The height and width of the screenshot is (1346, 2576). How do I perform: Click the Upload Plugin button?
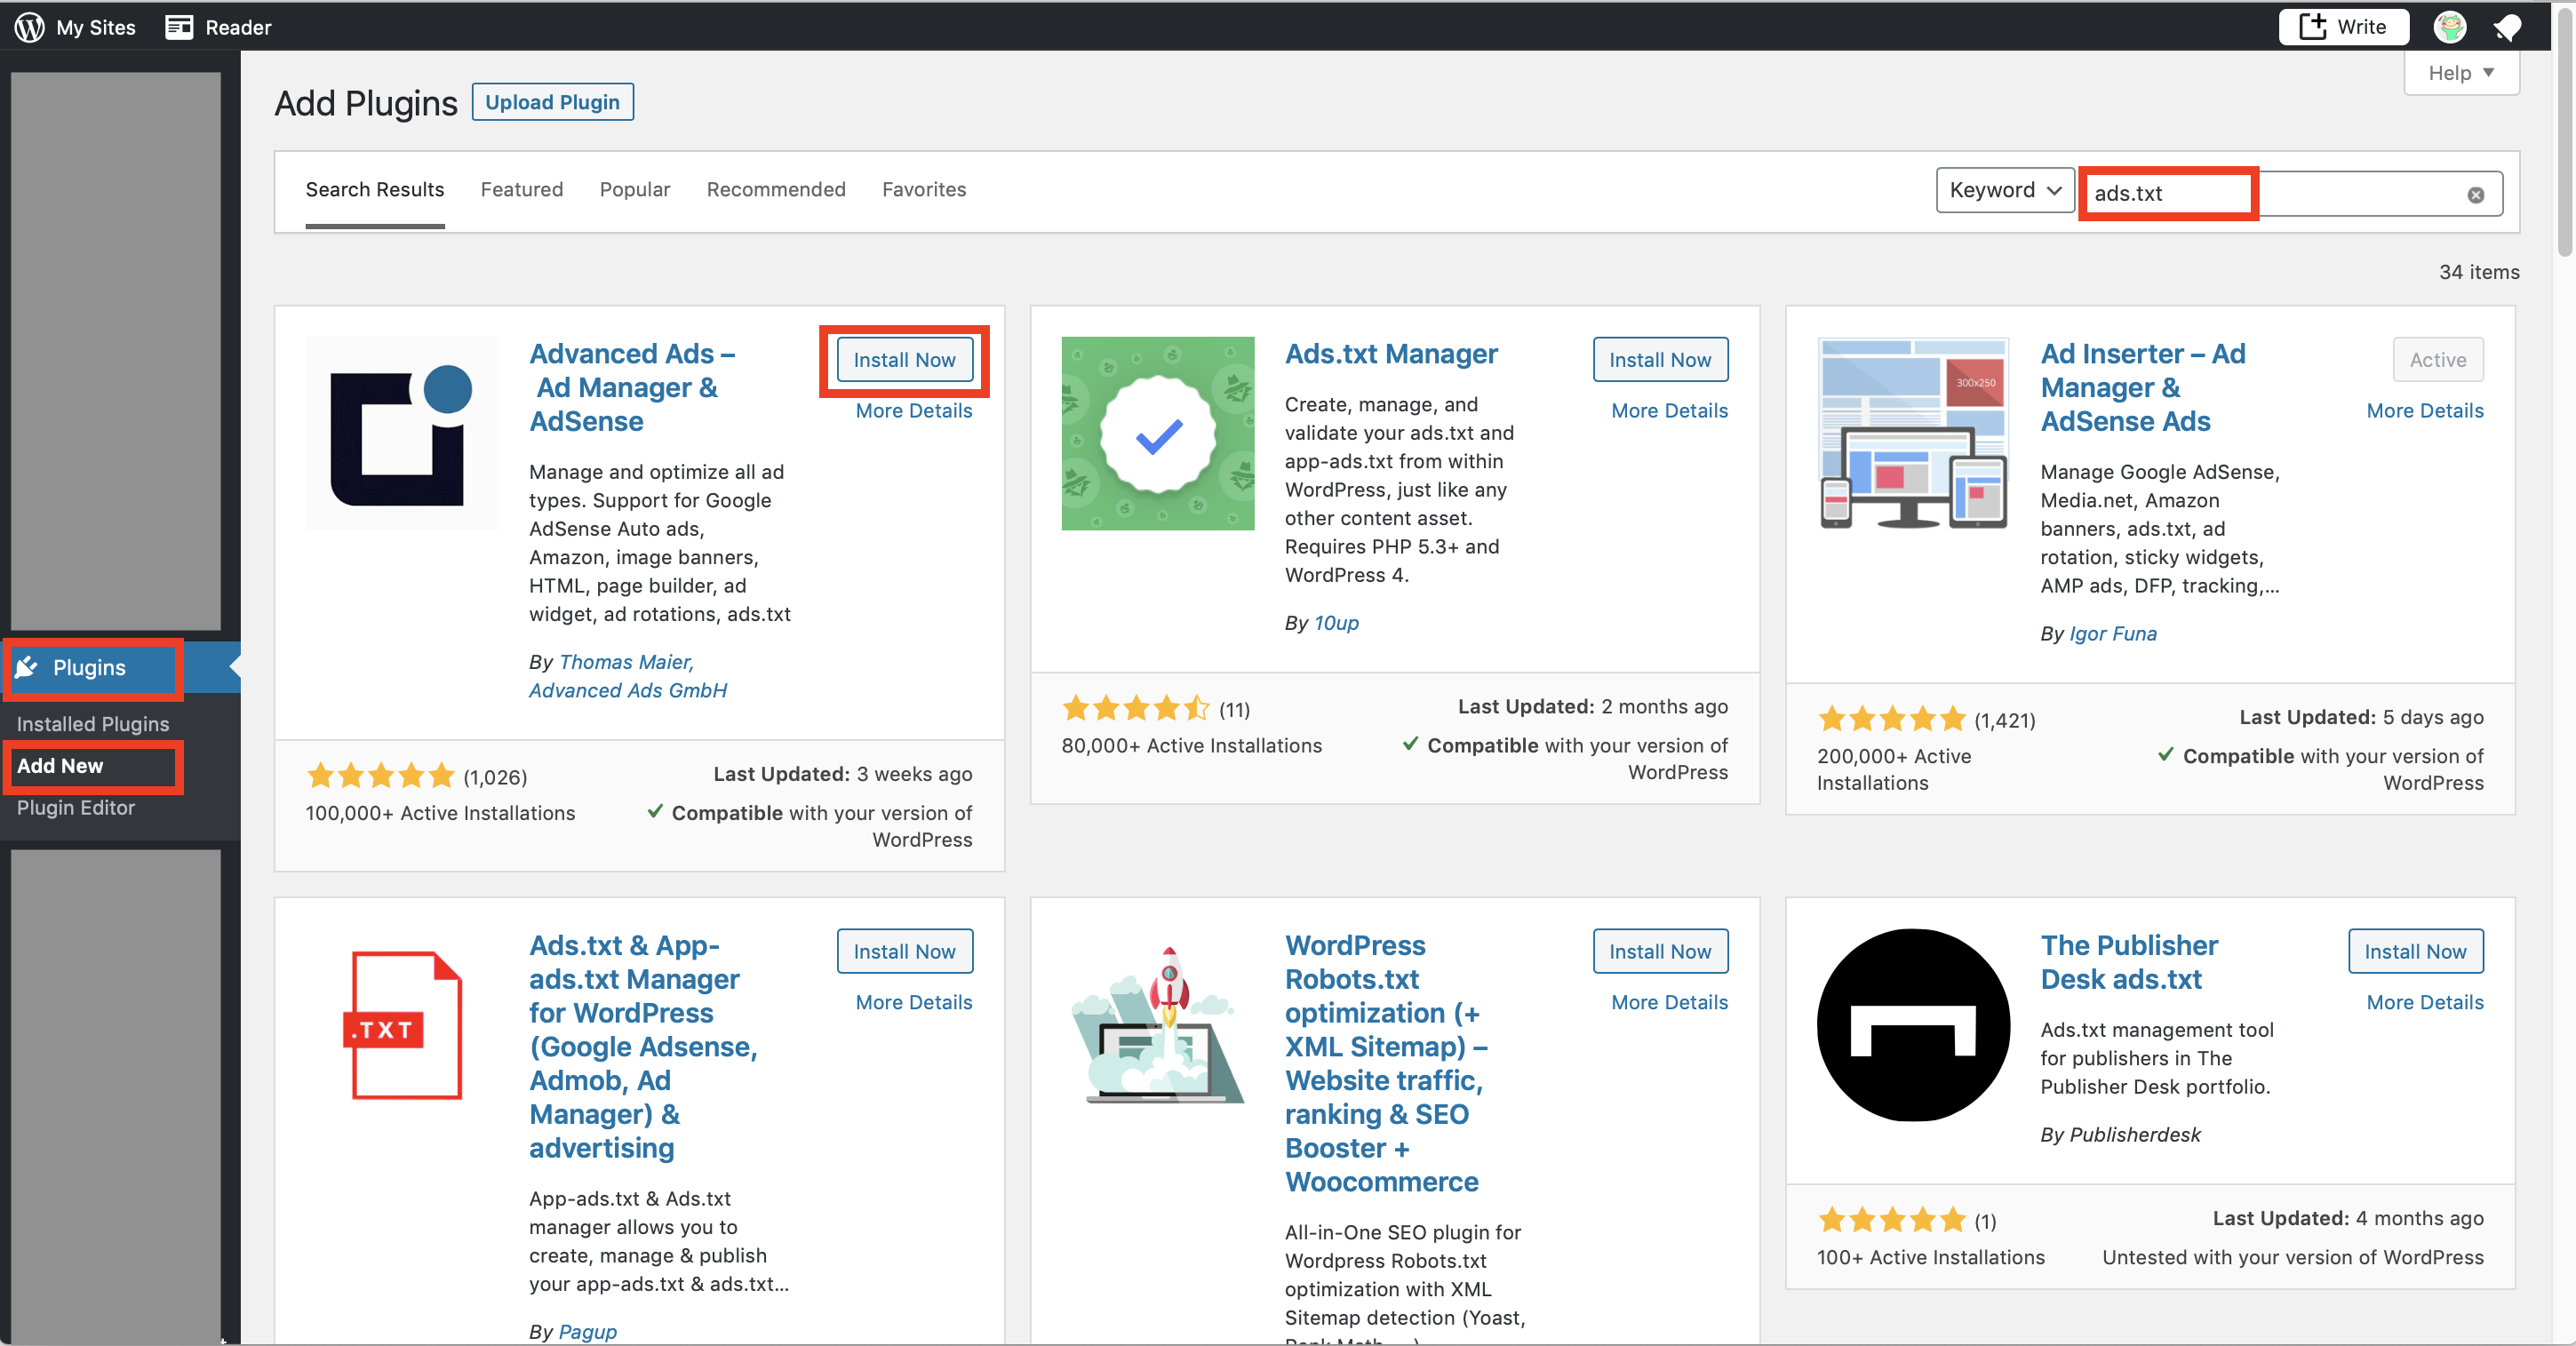552,102
